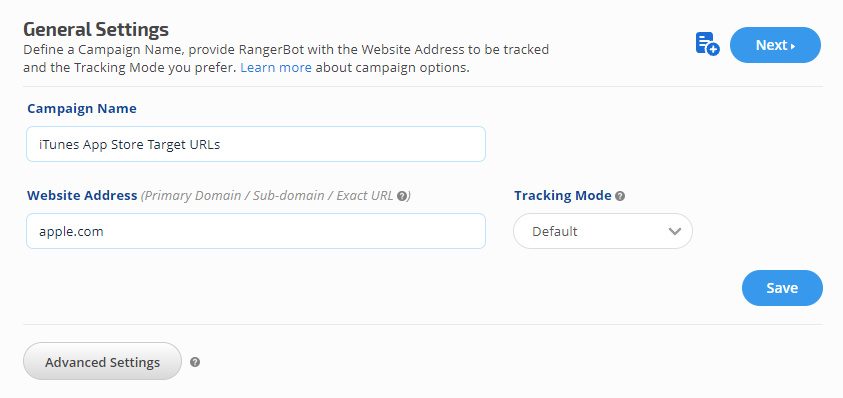
Task: Click the Tracking Mode label
Action: tap(563, 195)
